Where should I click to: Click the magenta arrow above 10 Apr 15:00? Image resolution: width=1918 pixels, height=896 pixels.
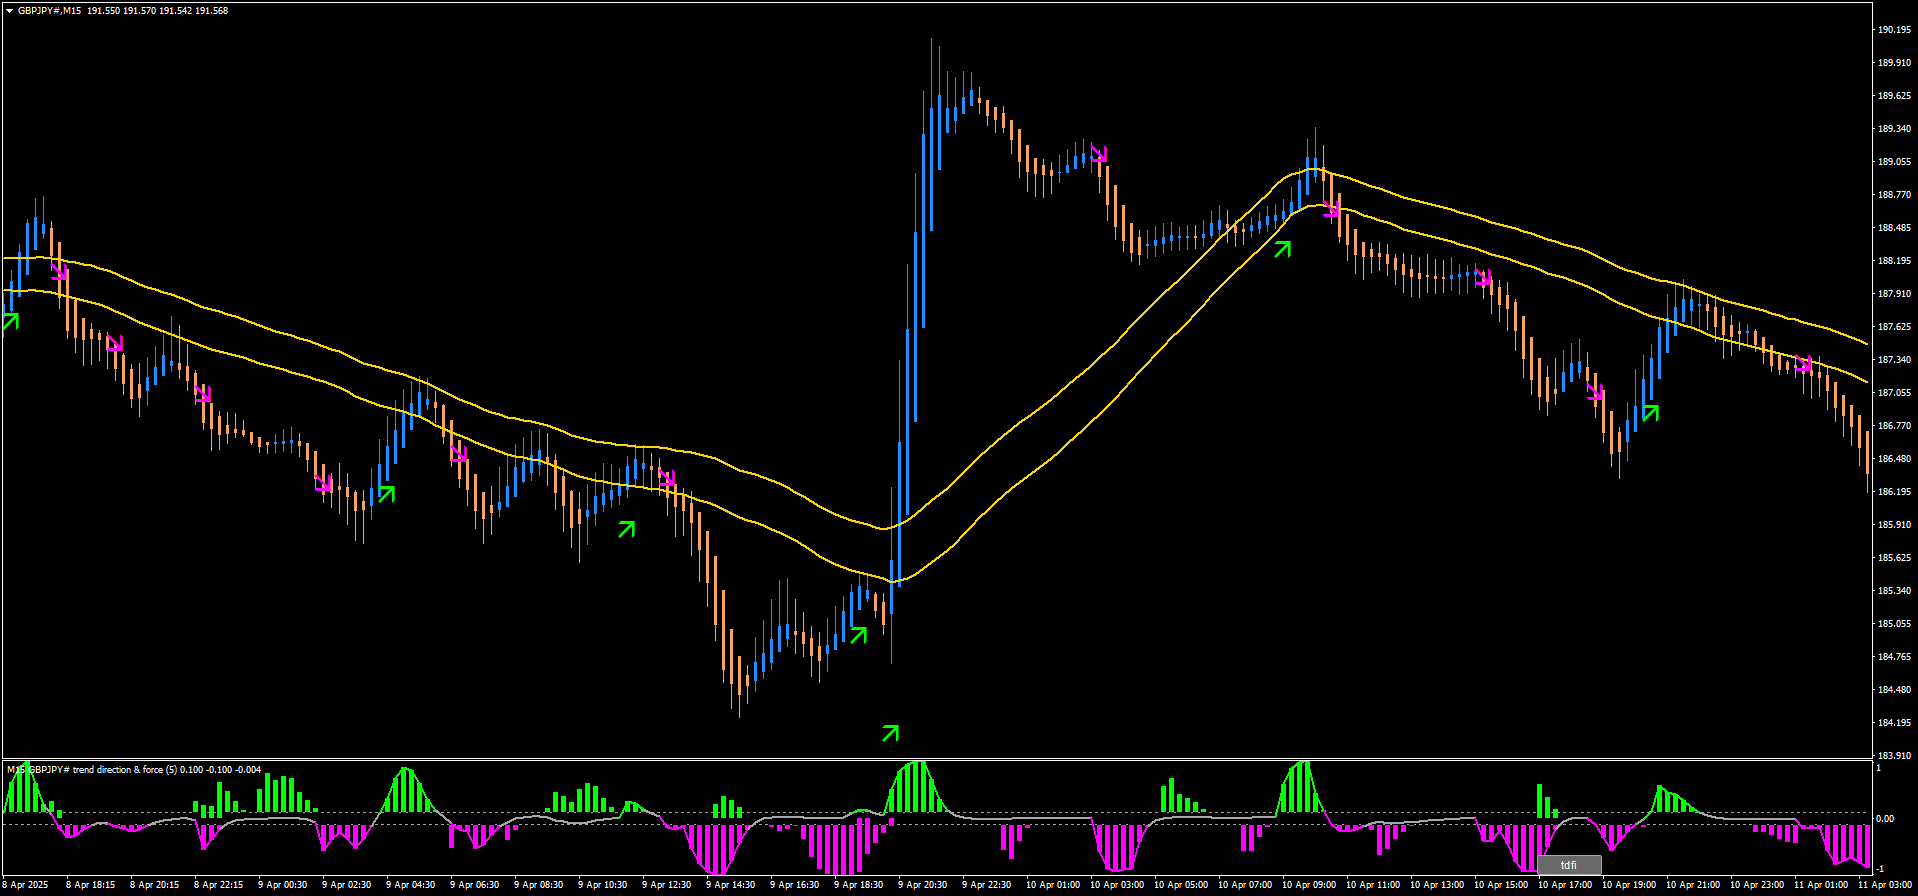coord(1483,278)
